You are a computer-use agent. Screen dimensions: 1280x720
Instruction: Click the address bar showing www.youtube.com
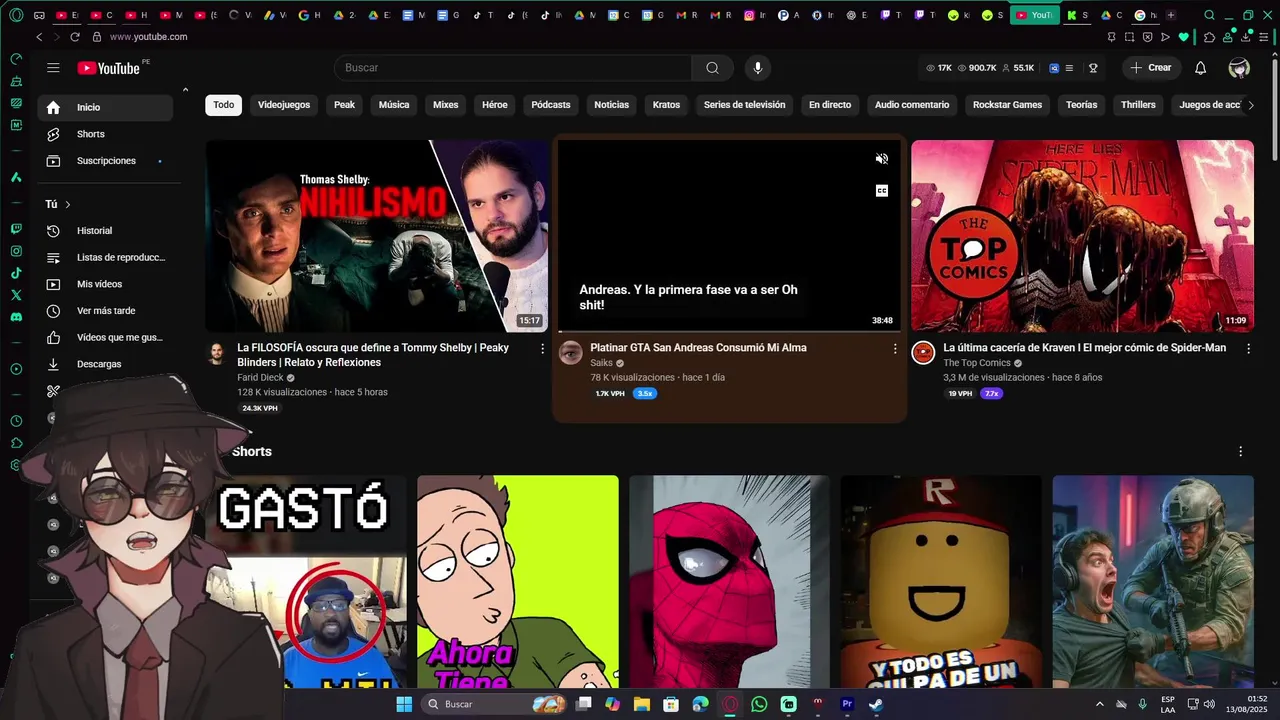tap(148, 37)
